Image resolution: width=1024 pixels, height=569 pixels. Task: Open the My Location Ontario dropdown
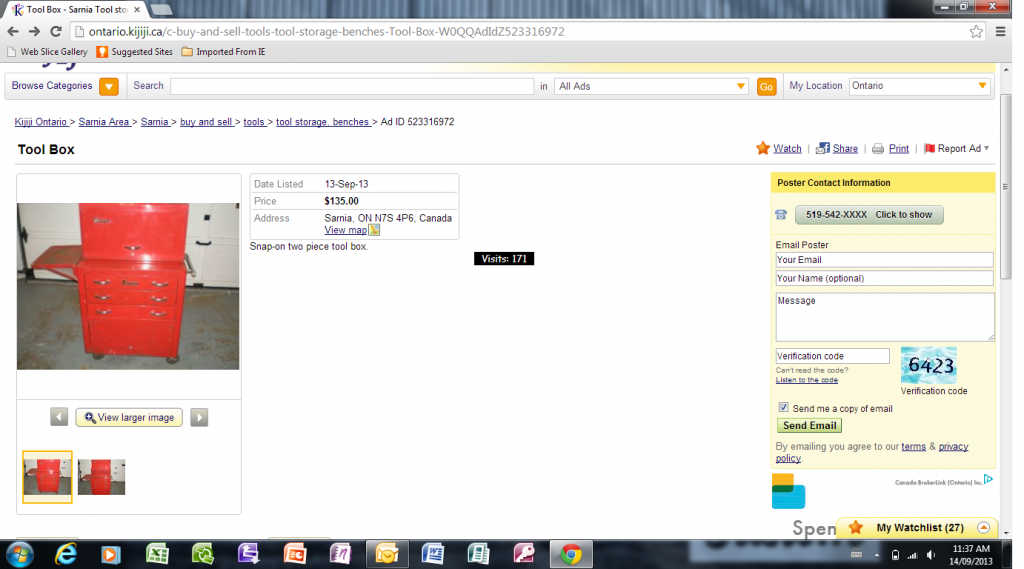tap(982, 87)
